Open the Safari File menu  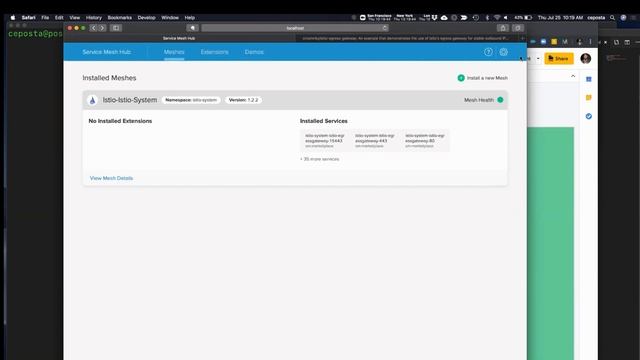pos(45,18)
